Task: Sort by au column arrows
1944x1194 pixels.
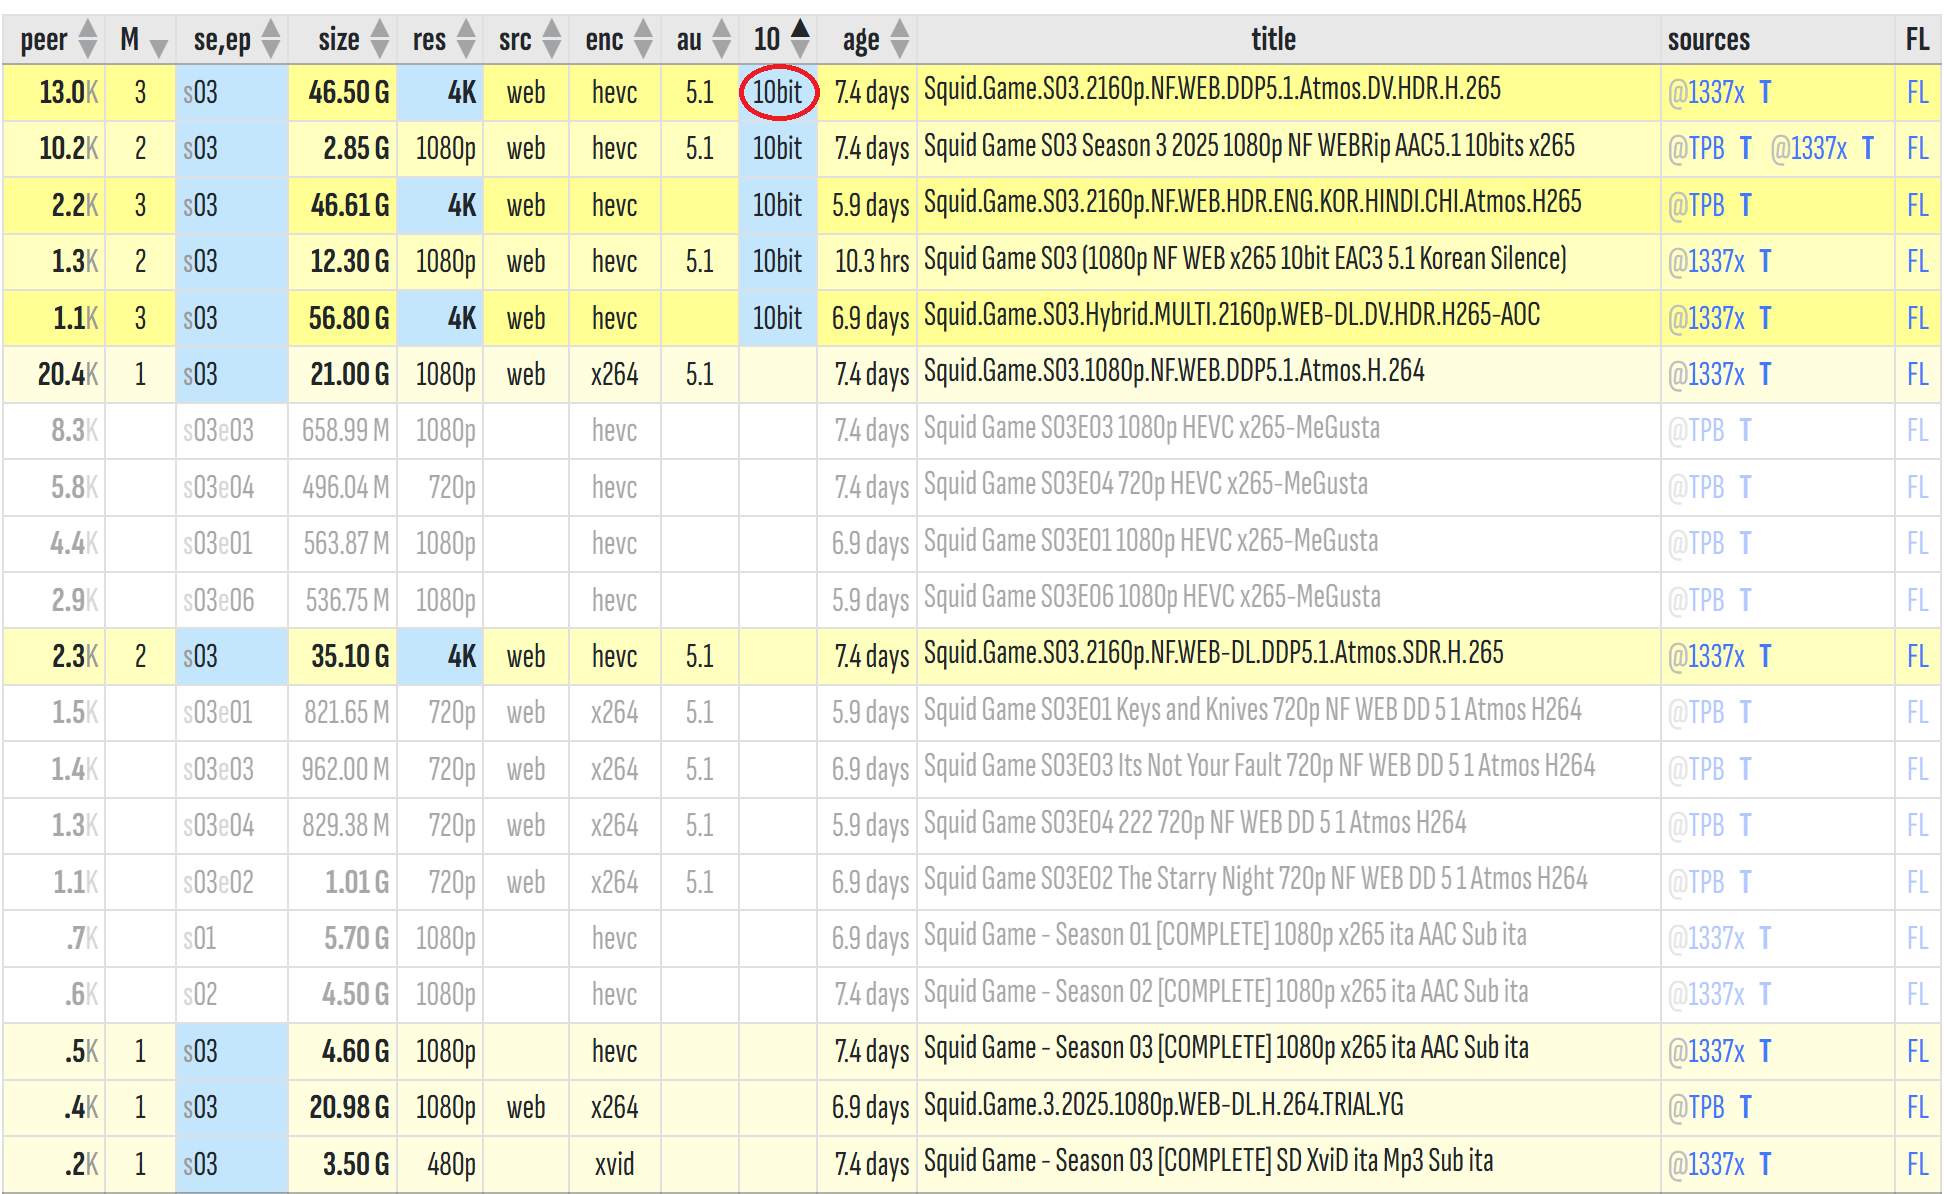Action: (x=721, y=39)
